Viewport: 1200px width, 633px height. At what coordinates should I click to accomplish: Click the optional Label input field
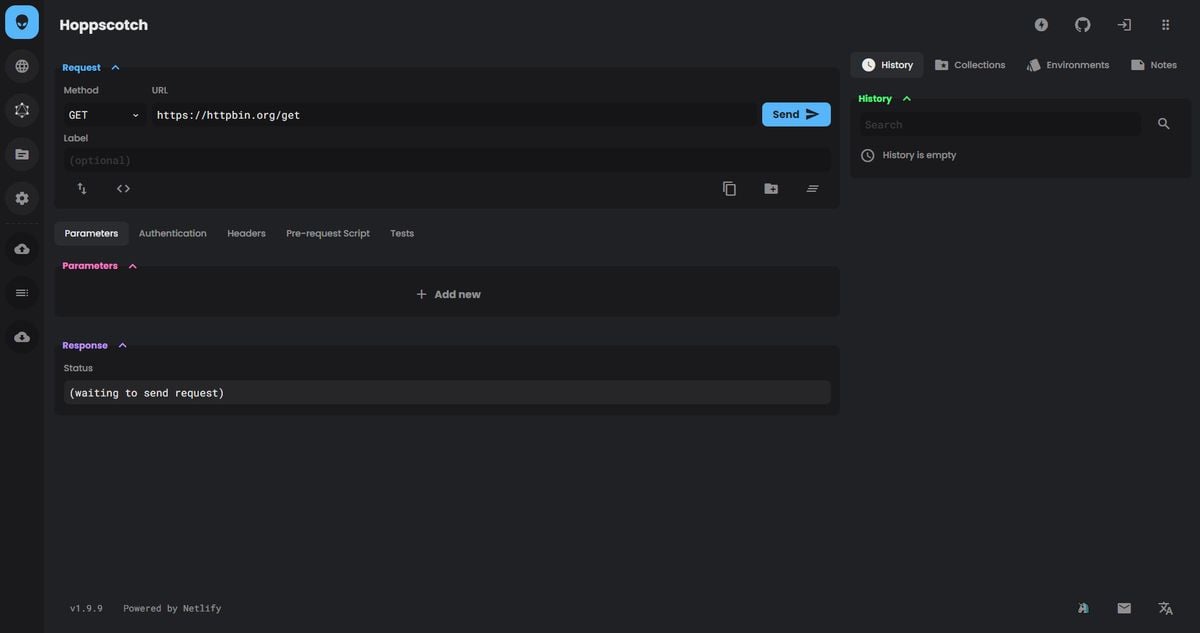[x=447, y=160]
